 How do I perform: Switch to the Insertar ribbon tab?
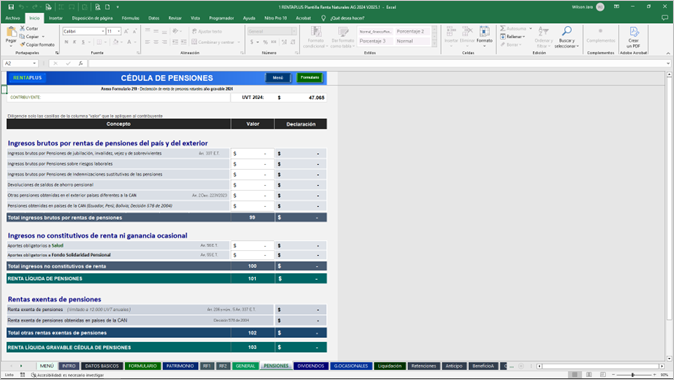point(55,18)
